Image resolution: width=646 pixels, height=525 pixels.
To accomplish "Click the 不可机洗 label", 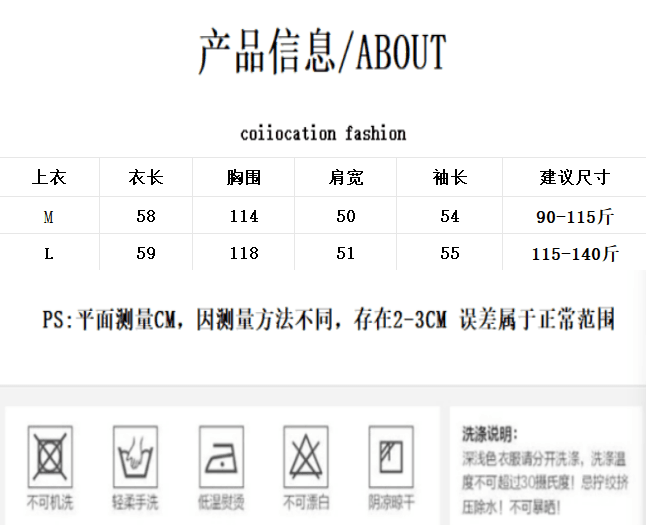I will [50, 502].
